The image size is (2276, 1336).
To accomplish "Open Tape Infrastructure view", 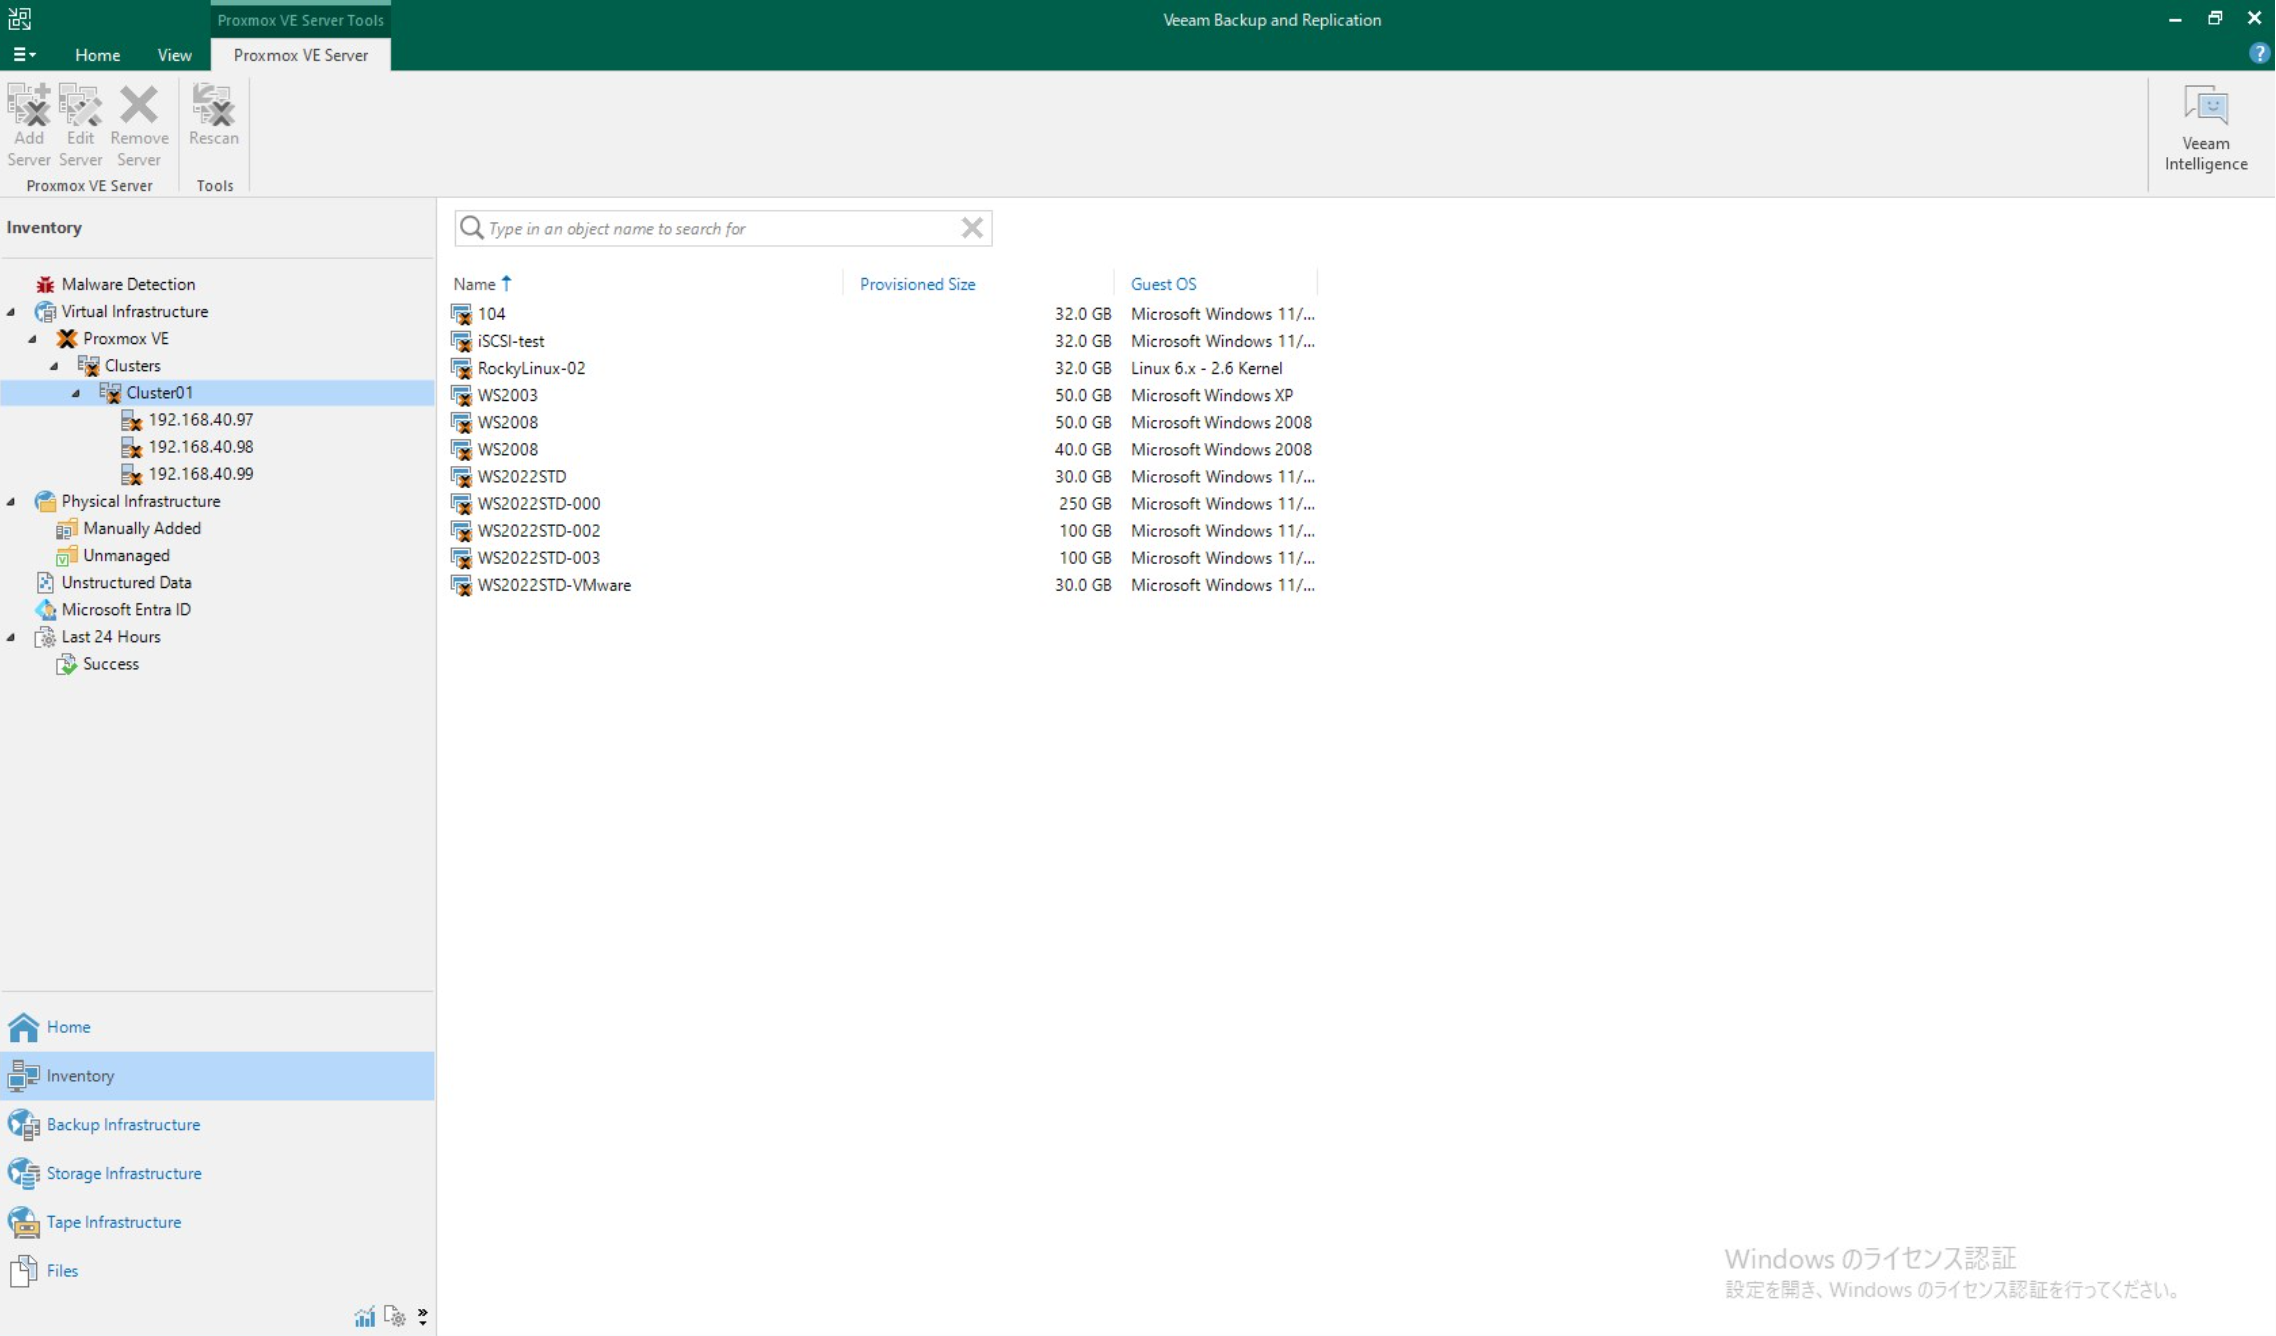I will click(x=217, y=1222).
